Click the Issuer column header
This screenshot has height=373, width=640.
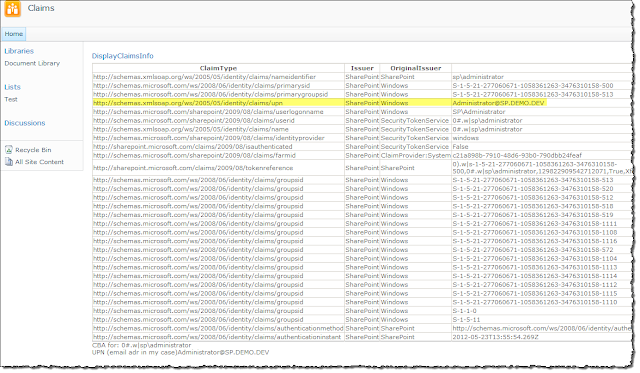[x=362, y=68]
